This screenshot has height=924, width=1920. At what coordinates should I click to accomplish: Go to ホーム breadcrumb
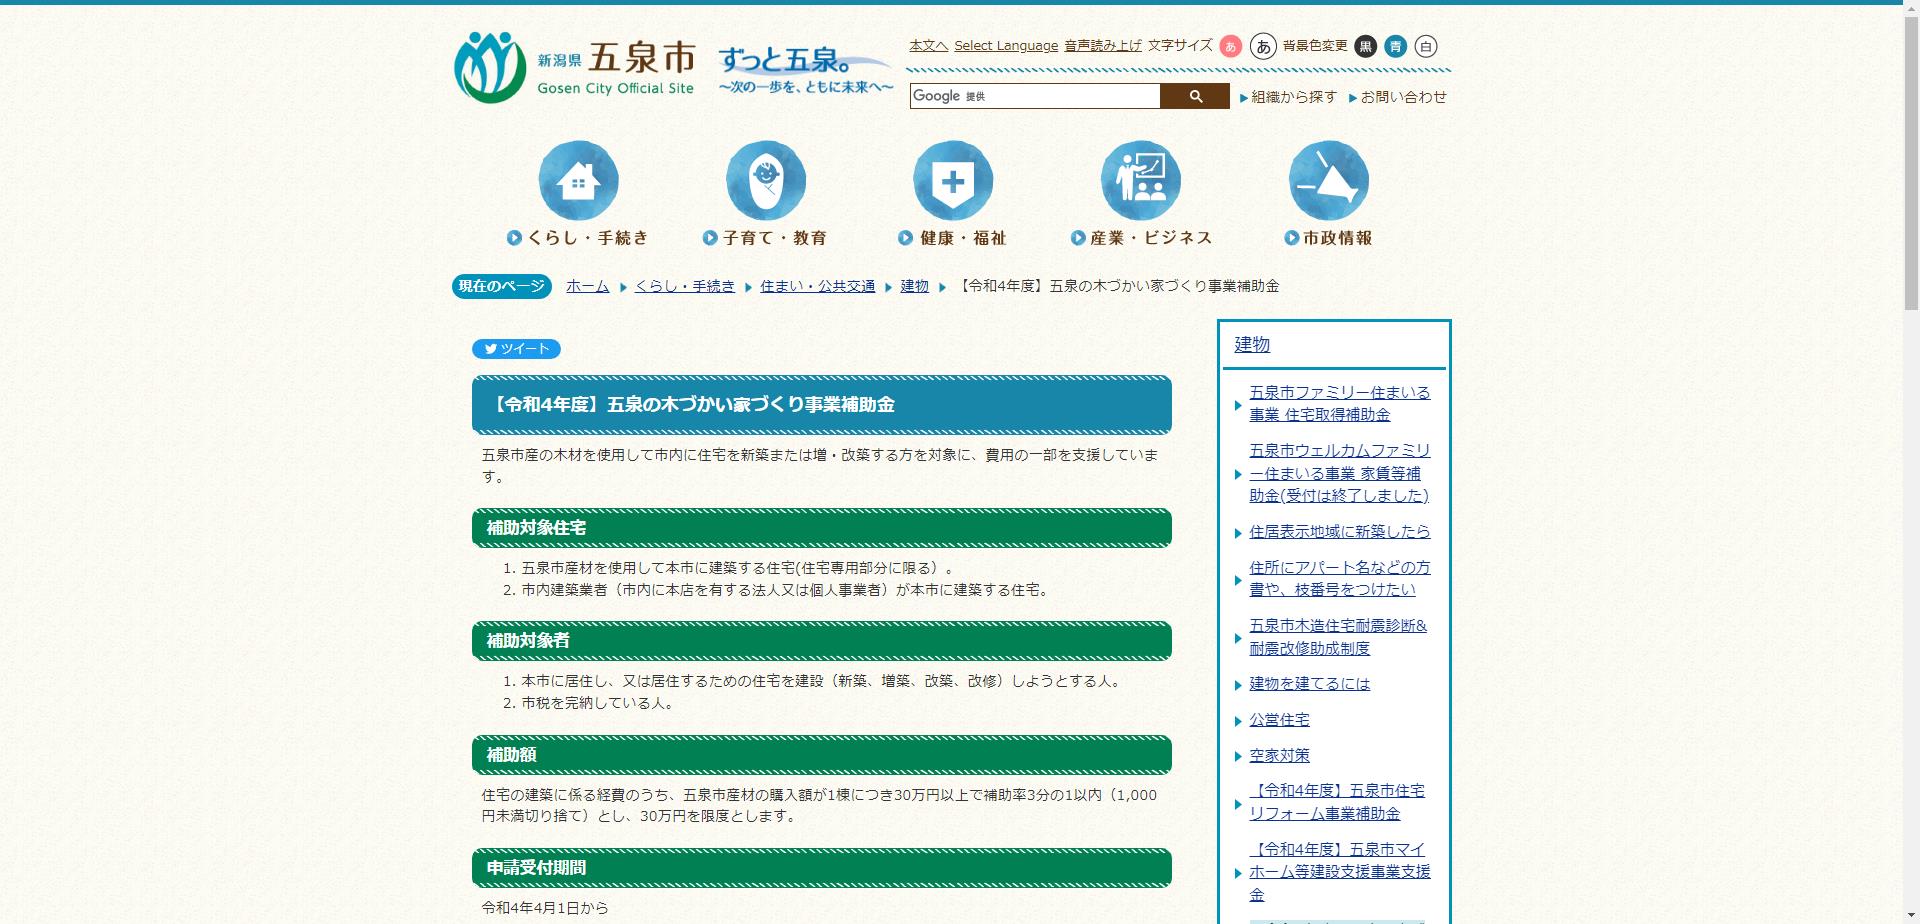(x=587, y=286)
